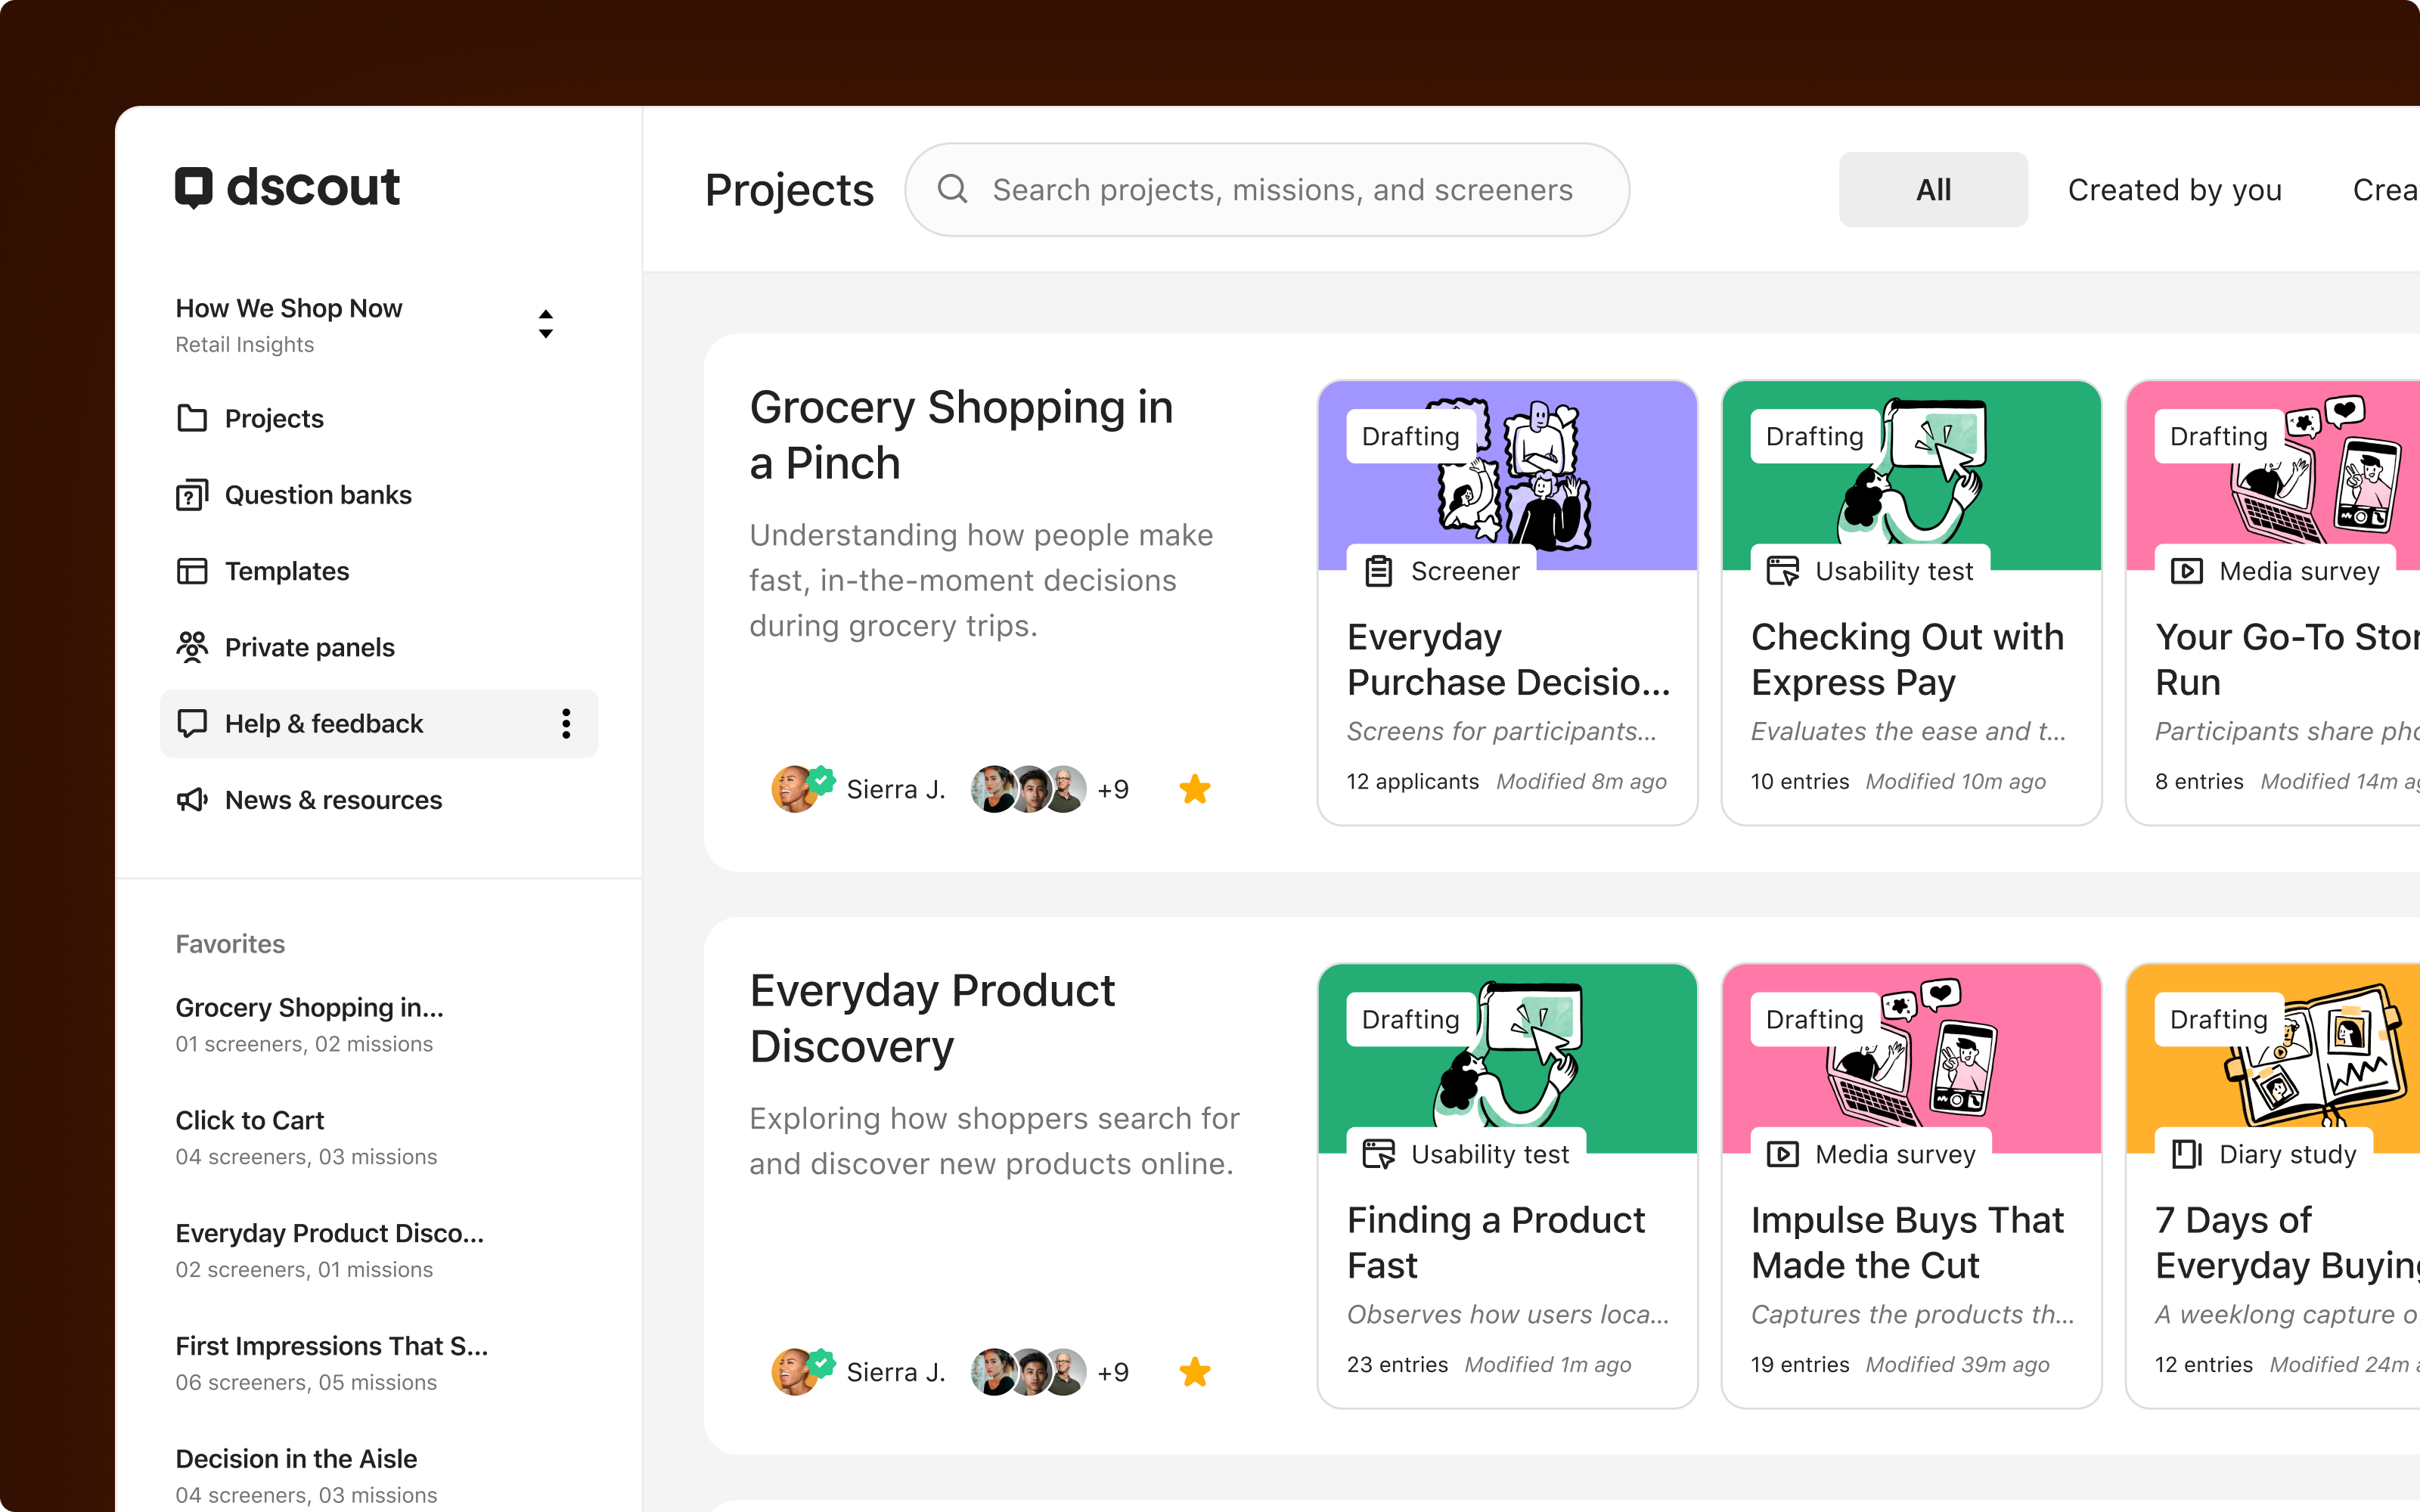Viewport: 2420px width, 1512px height.
Task: Click the News & resources megaphone icon
Action: [192, 800]
